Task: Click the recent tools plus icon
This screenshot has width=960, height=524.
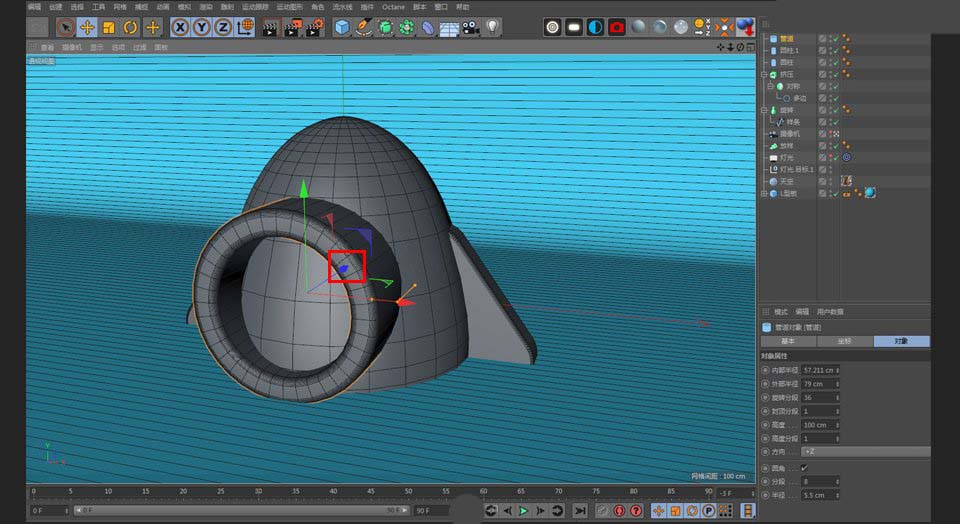Action: (152, 28)
